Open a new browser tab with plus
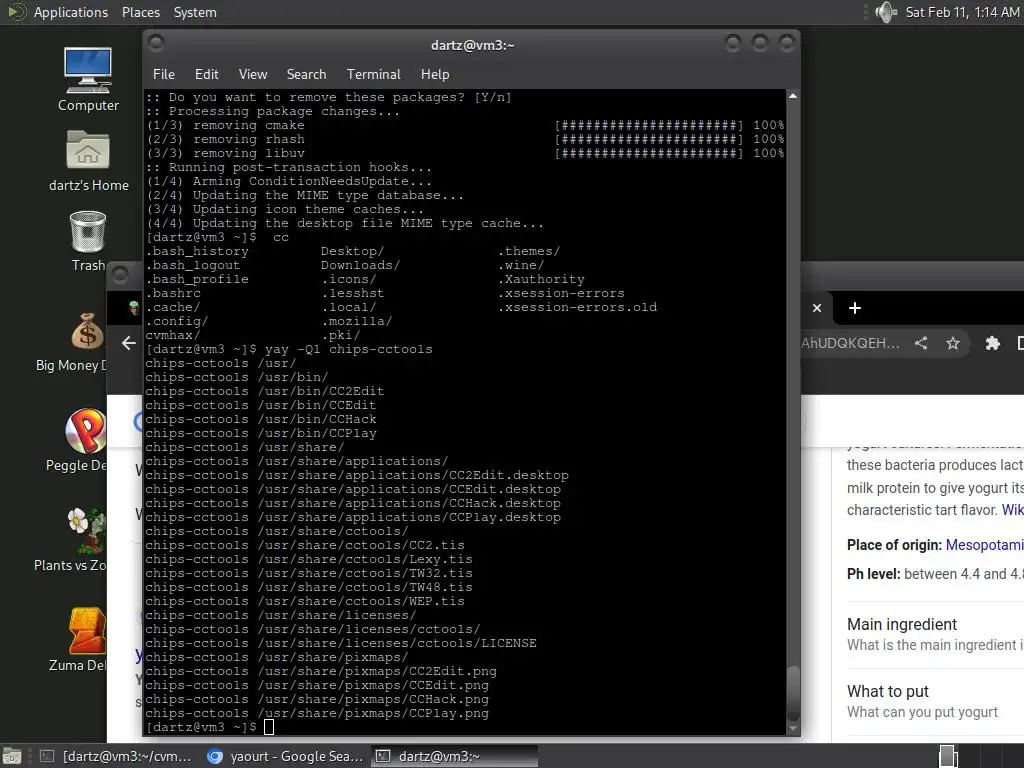The image size is (1024, 768). [855, 308]
